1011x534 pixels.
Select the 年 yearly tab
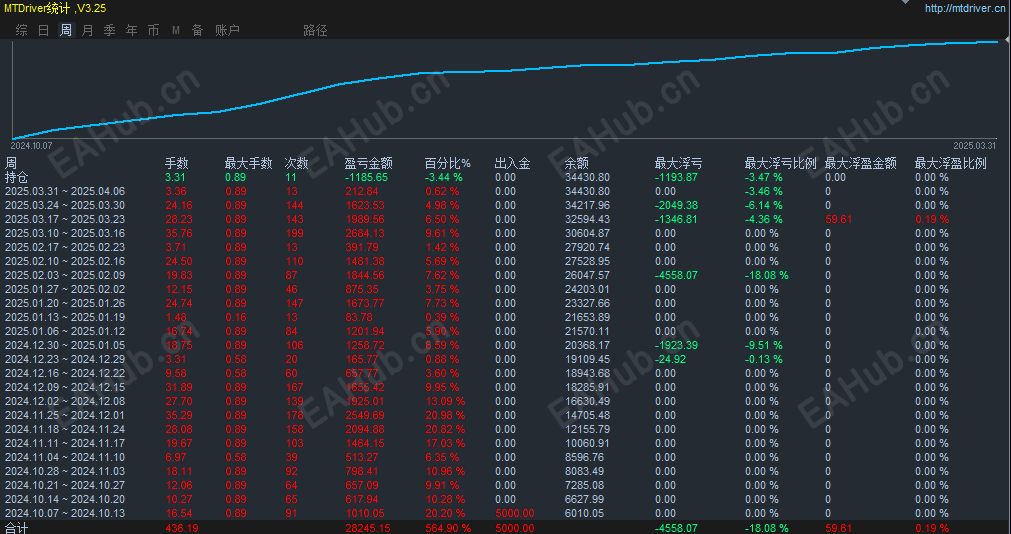132,30
